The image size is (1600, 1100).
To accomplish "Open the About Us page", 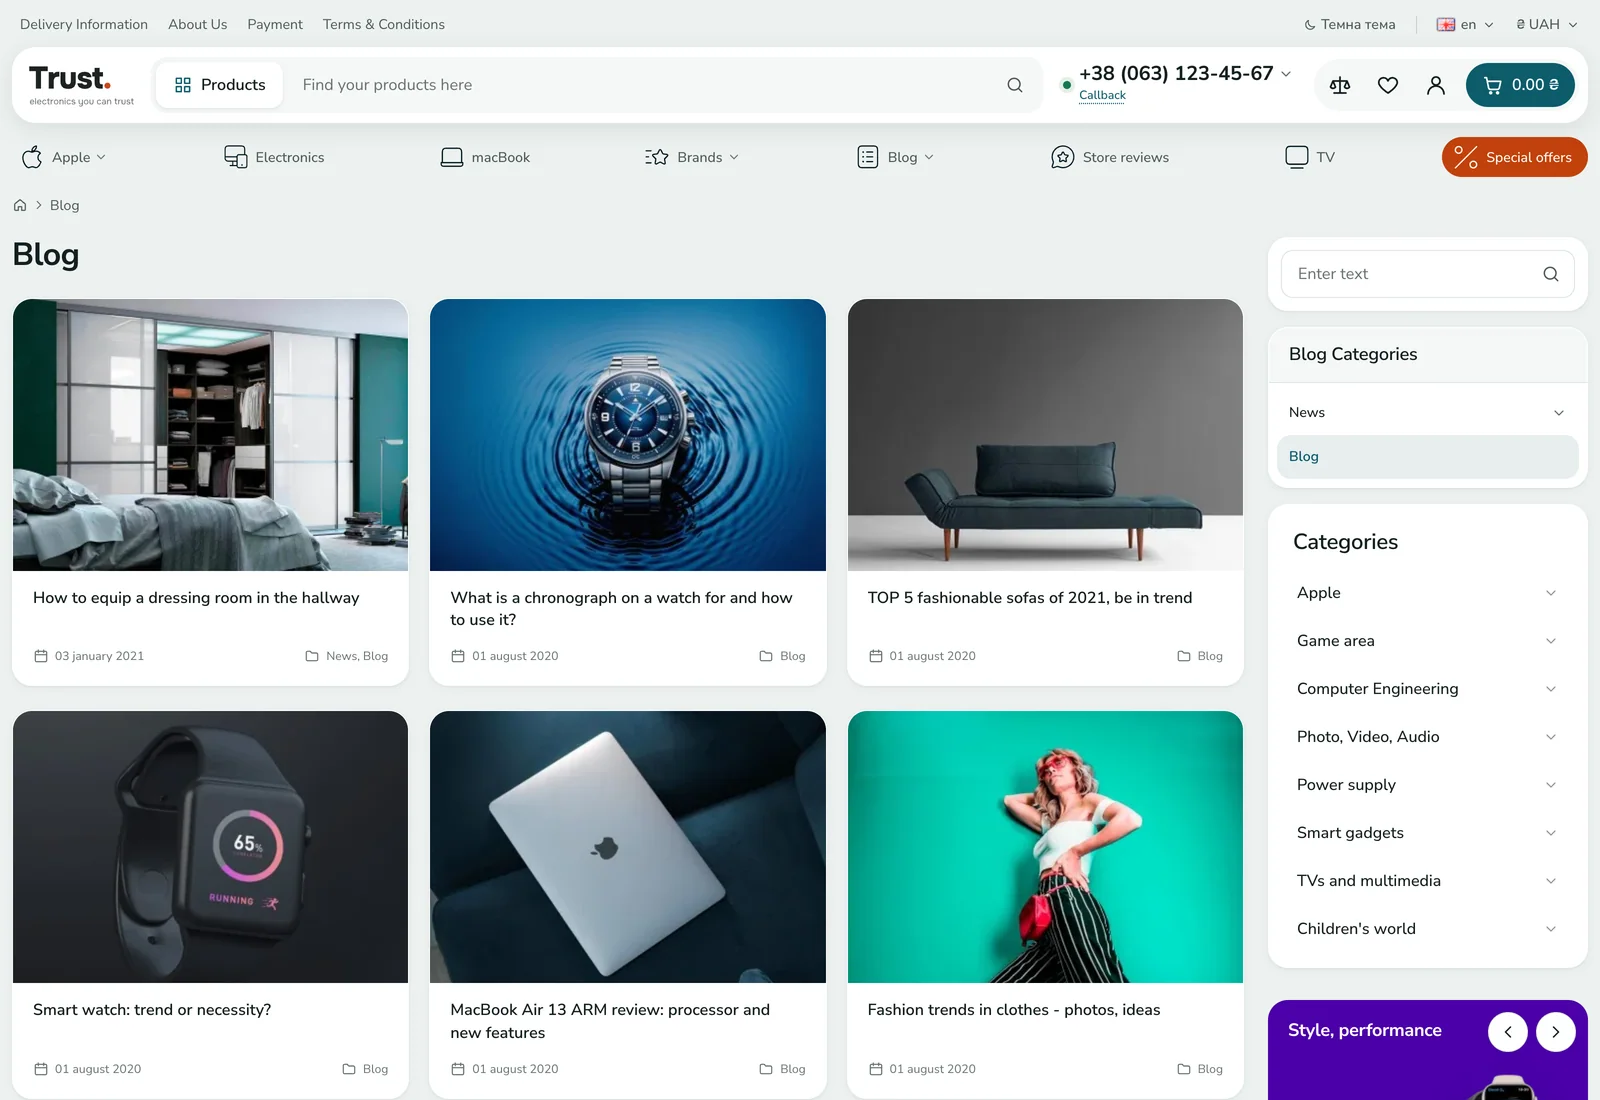I will [198, 24].
